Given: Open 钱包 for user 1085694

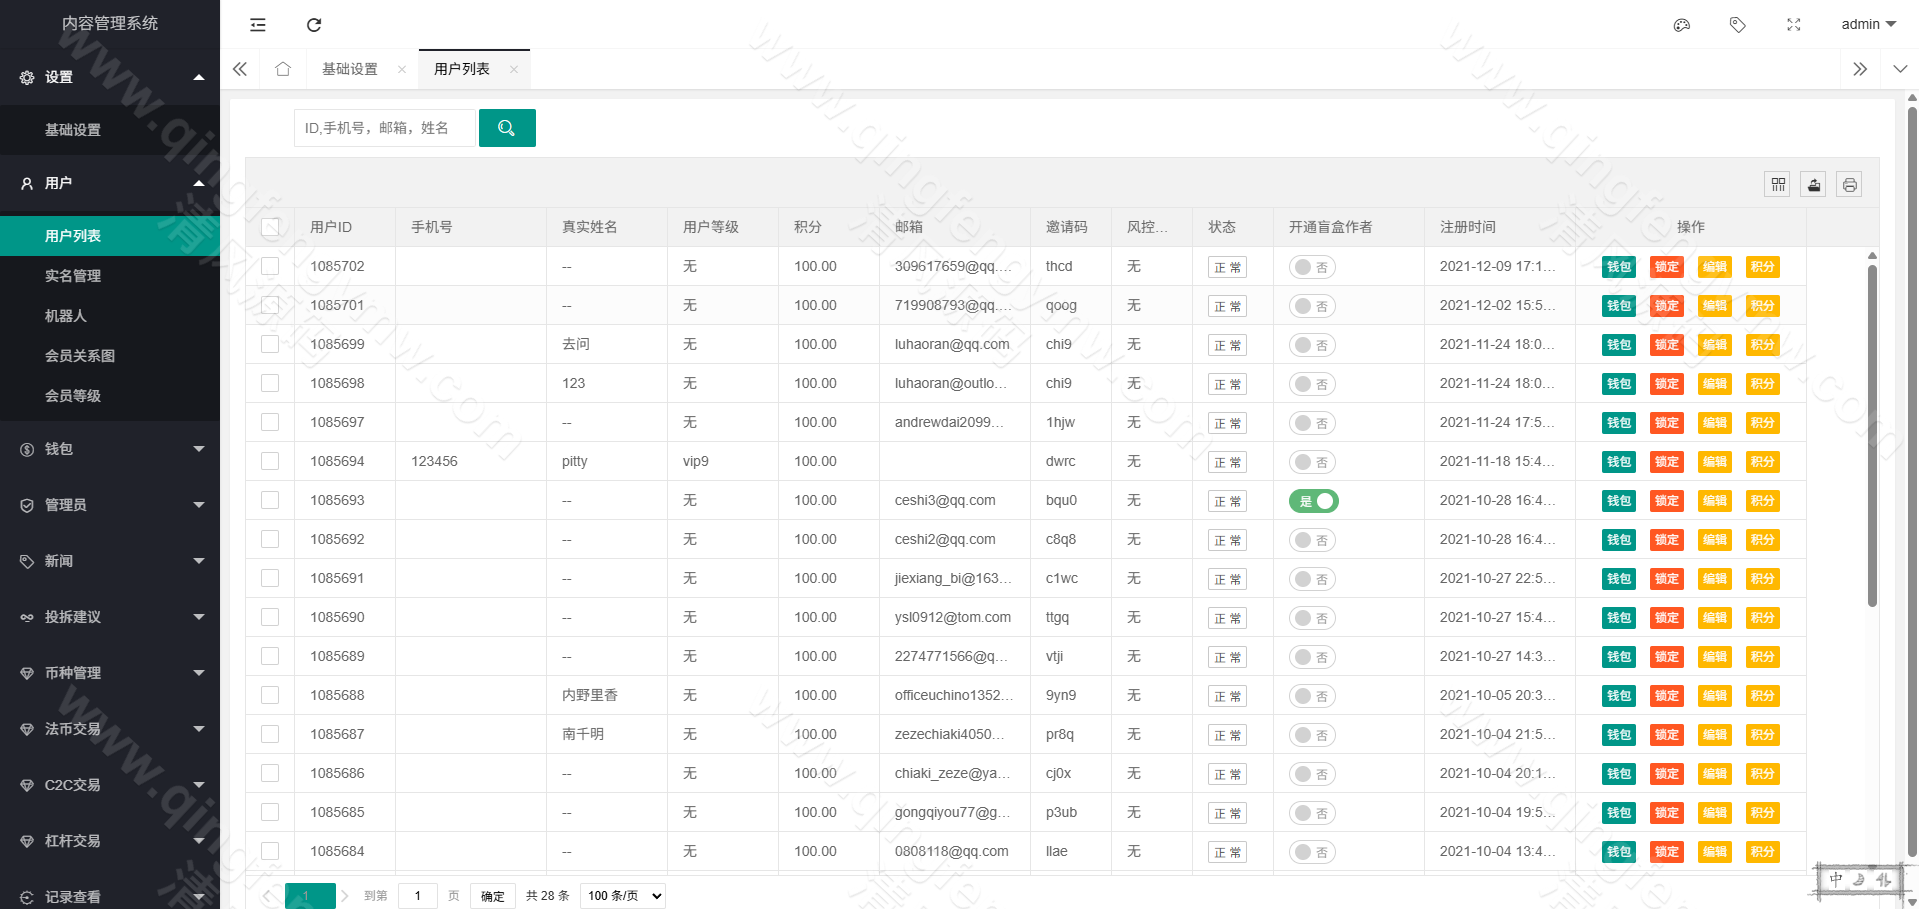Looking at the screenshot, I should coord(1619,462).
